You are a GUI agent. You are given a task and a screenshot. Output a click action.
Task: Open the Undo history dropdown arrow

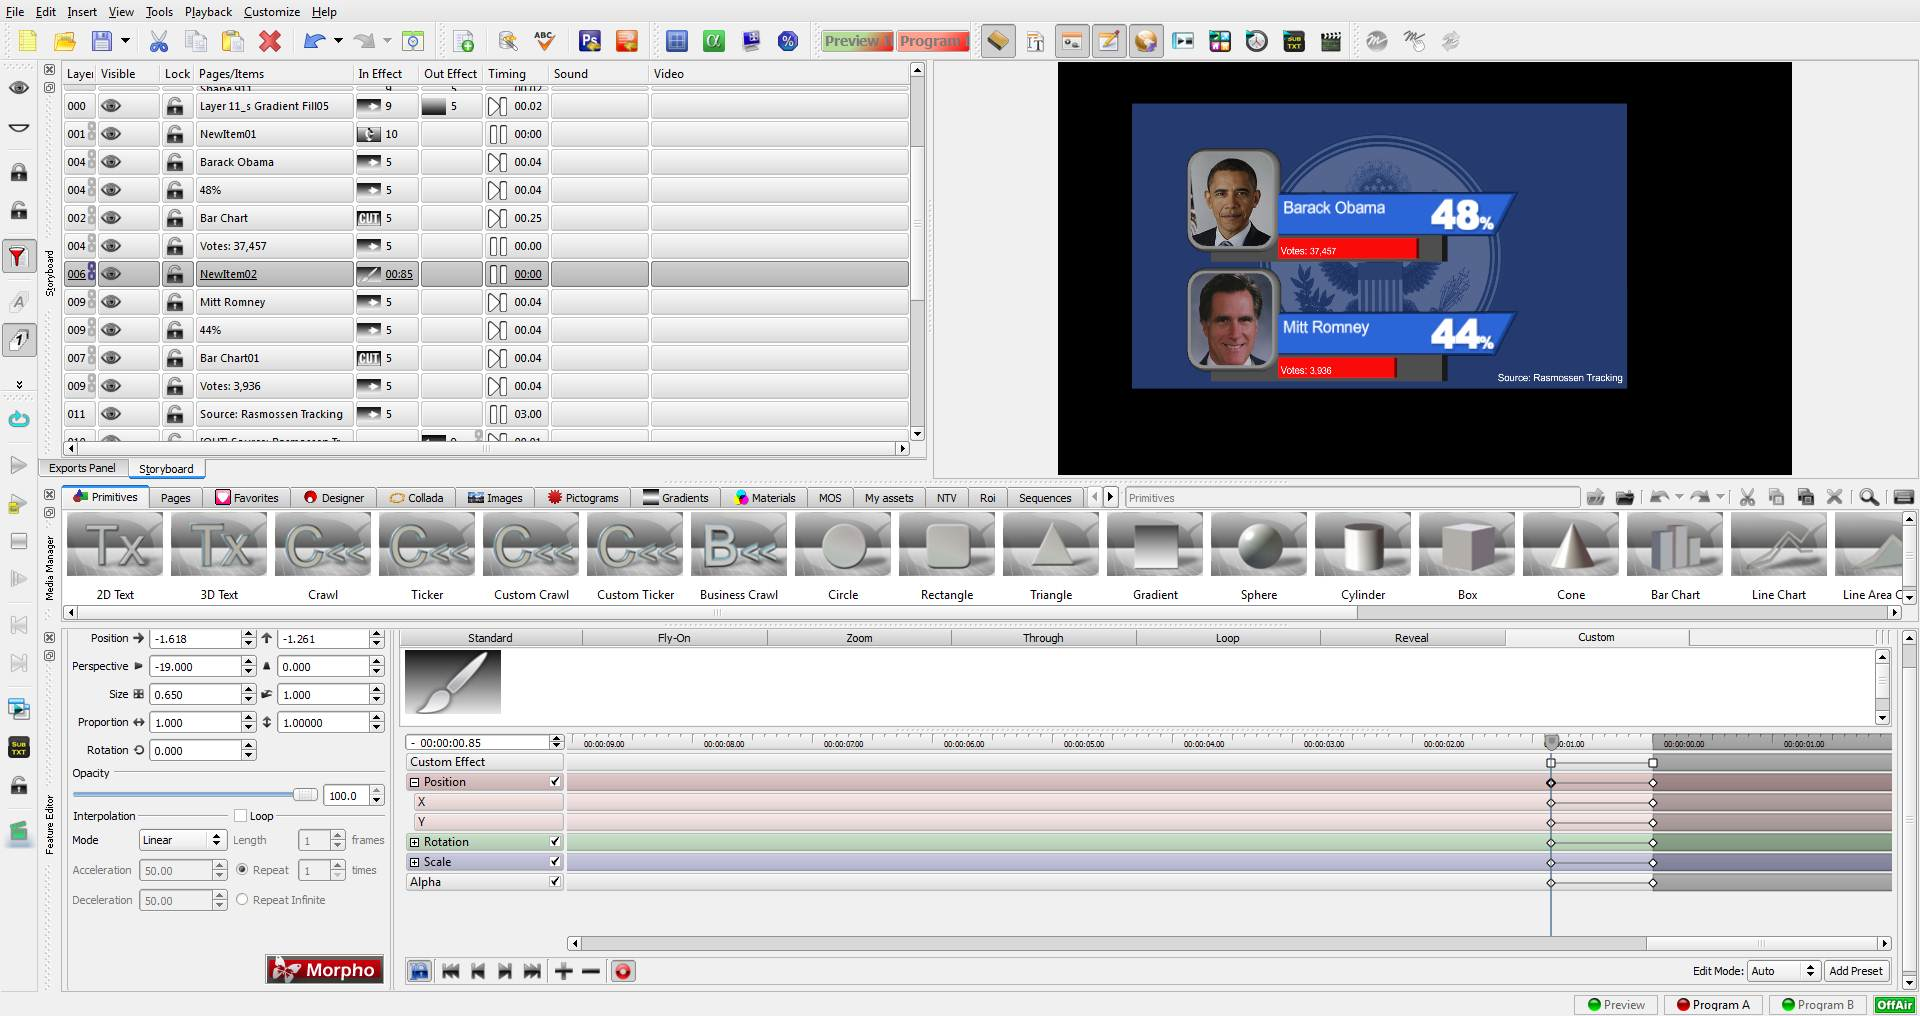pos(338,41)
